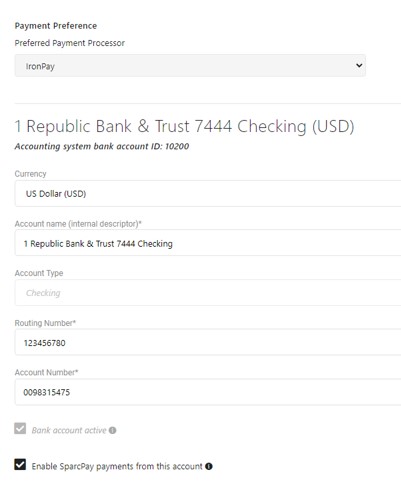Toggle the Bank account active checkbox

point(20,429)
